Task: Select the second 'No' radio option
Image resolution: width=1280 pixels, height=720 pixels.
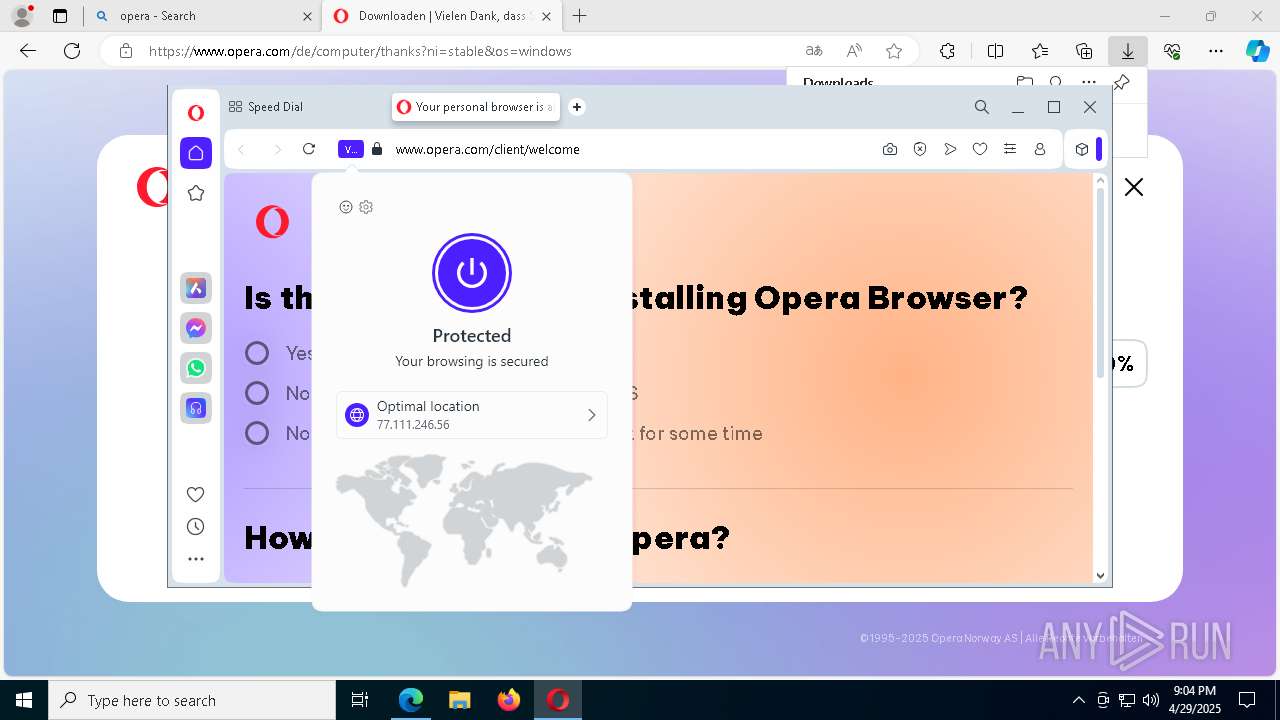Action: (x=257, y=393)
